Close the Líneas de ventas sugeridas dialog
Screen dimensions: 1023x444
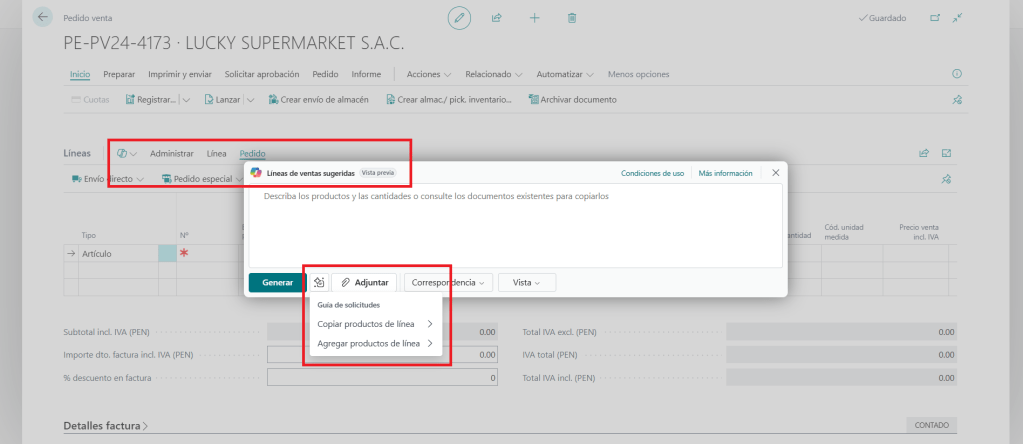click(x=775, y=173)
